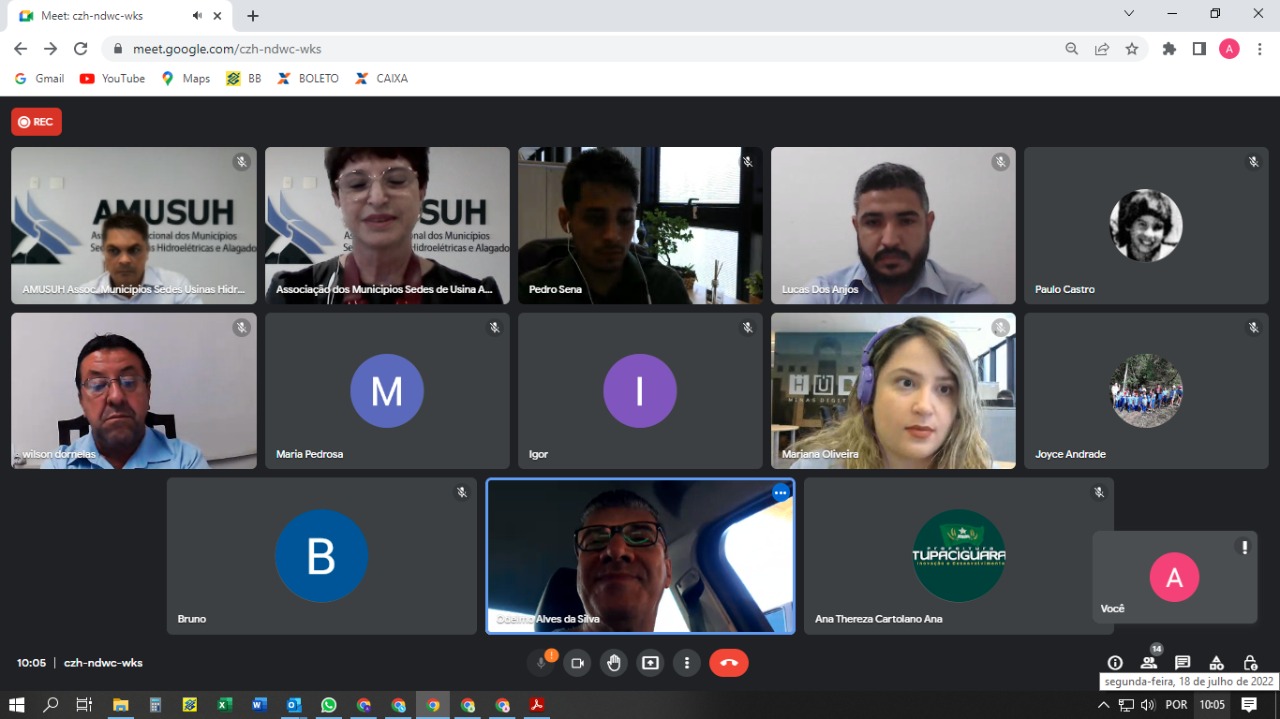Bookmark this page with the star icon
The height and width of the screenshot is (719, 1280).
click(1132, 49)
